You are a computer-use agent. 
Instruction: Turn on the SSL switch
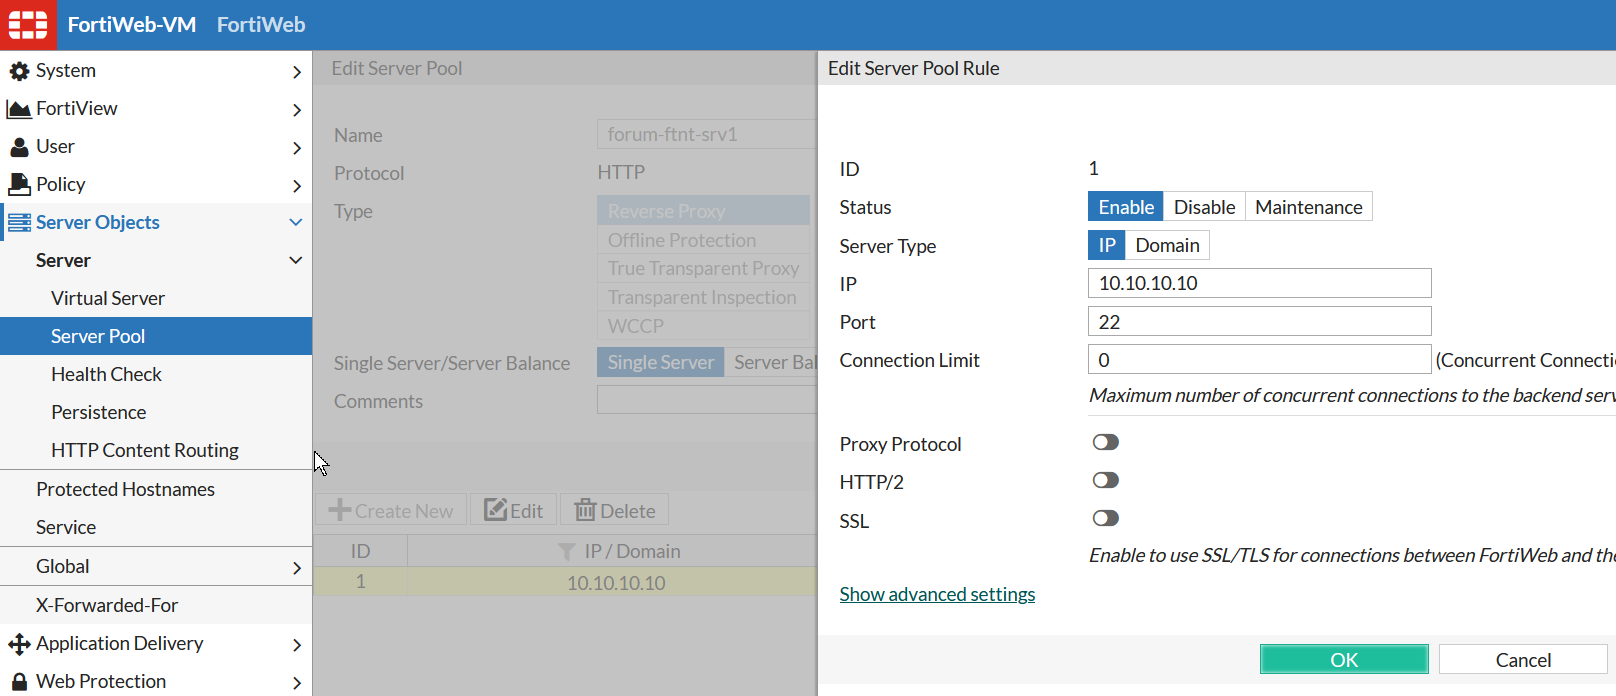click(x=1105, y=518)
